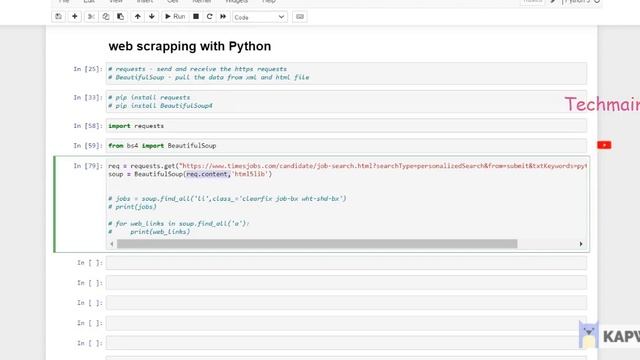This screenshot has height=360, width=640.
Task: Save the notebook with the floppy disk icon
Action: 58,17
